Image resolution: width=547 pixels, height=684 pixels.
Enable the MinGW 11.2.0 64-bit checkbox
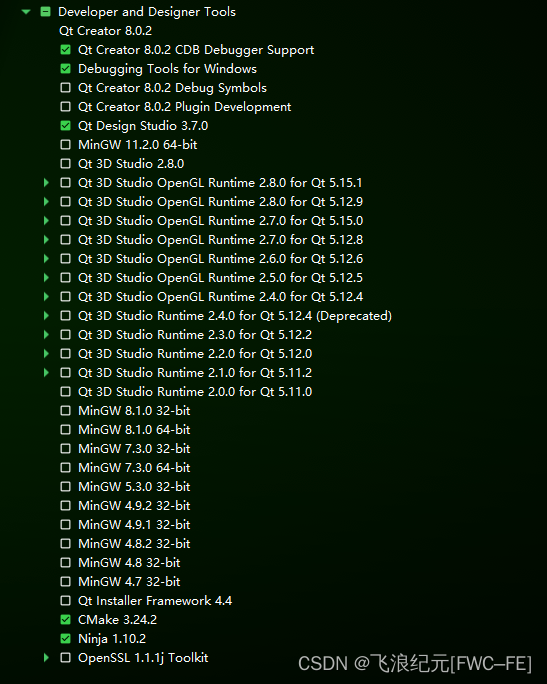65,145
